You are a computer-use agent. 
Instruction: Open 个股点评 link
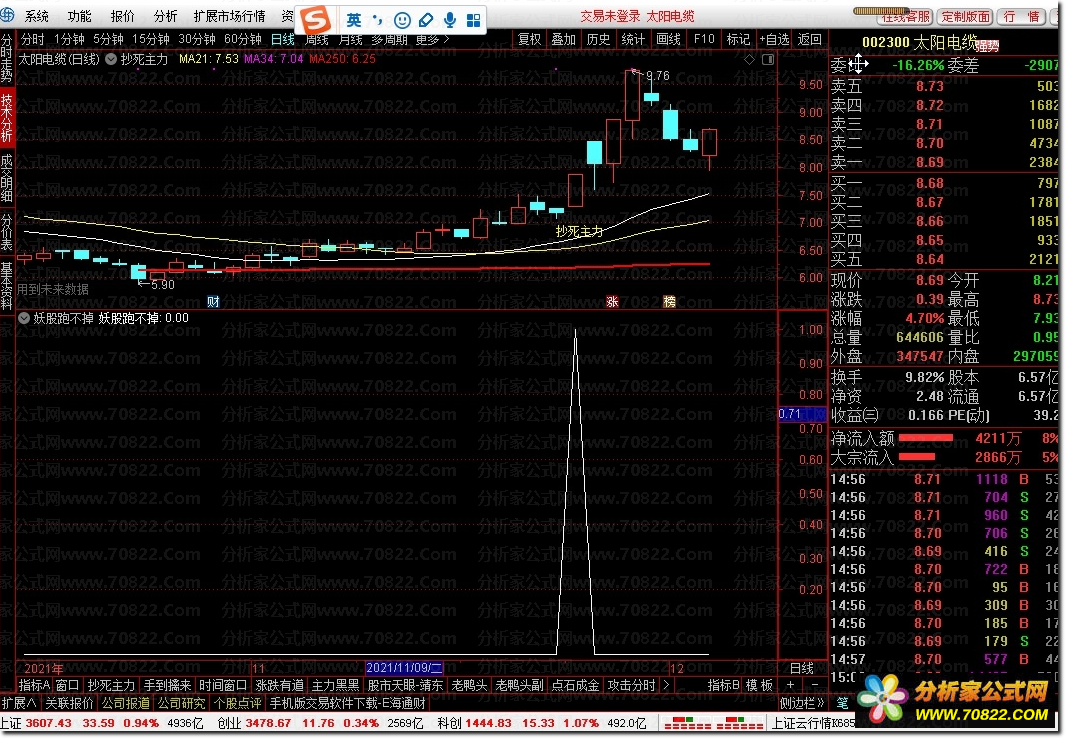[237, 703]
